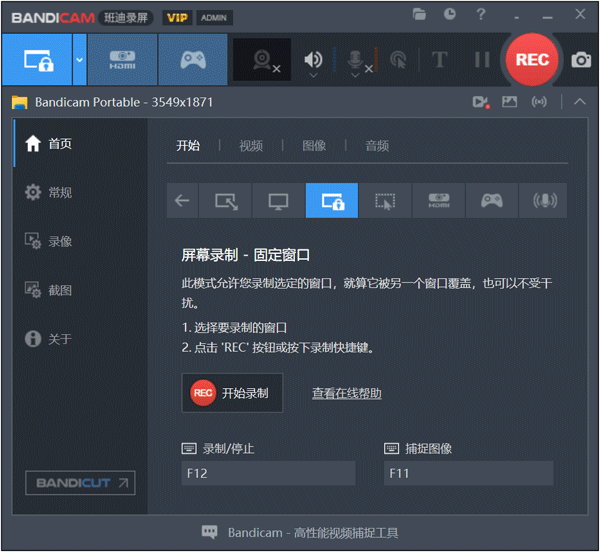Toggle the mouse click effect
600x554 pixels.
(398, 60)
